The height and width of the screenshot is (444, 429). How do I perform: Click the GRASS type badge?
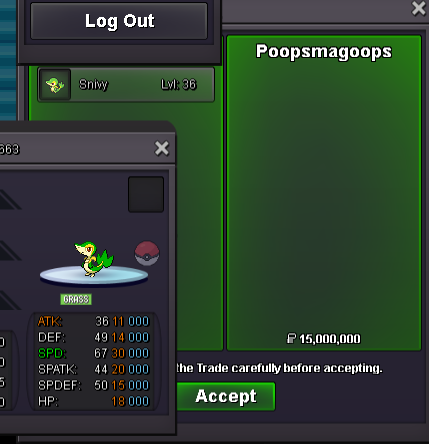(x=76, y=299)
